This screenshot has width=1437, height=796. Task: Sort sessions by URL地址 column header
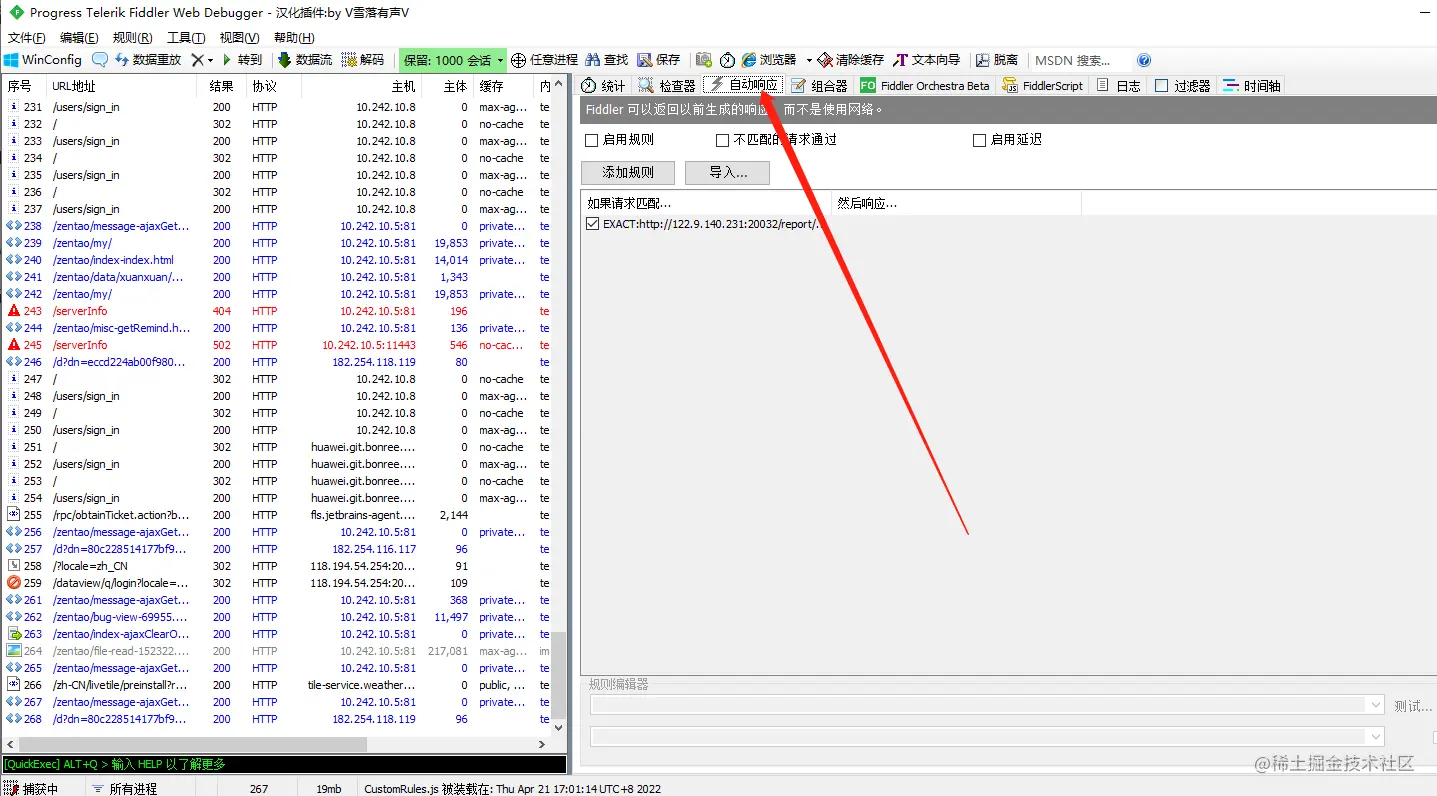[x=122, y=86]
